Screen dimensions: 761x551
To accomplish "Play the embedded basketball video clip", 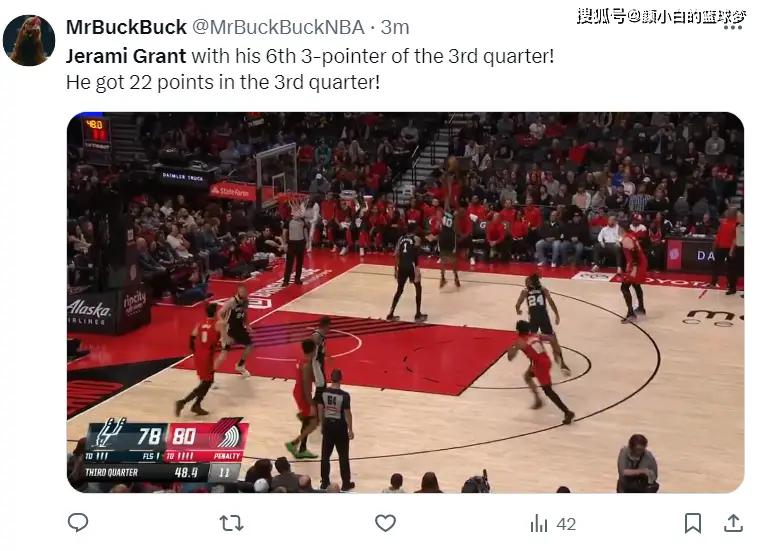I will point(405,302).
